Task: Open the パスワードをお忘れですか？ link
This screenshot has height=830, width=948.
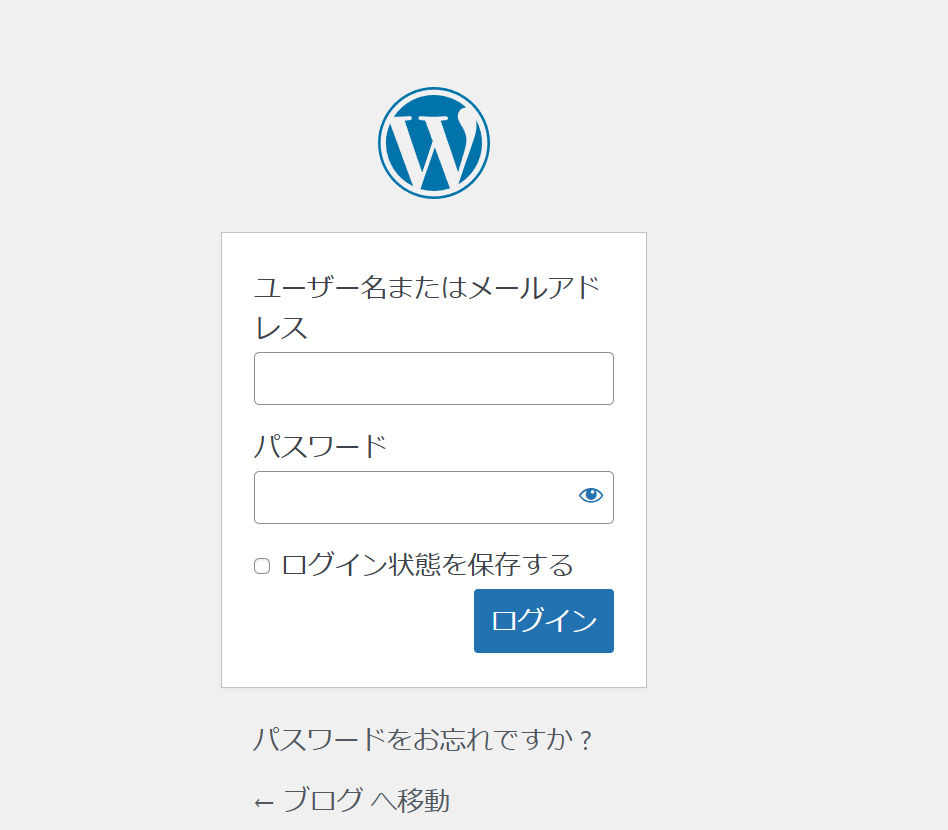Action: [x=423, y=740]
